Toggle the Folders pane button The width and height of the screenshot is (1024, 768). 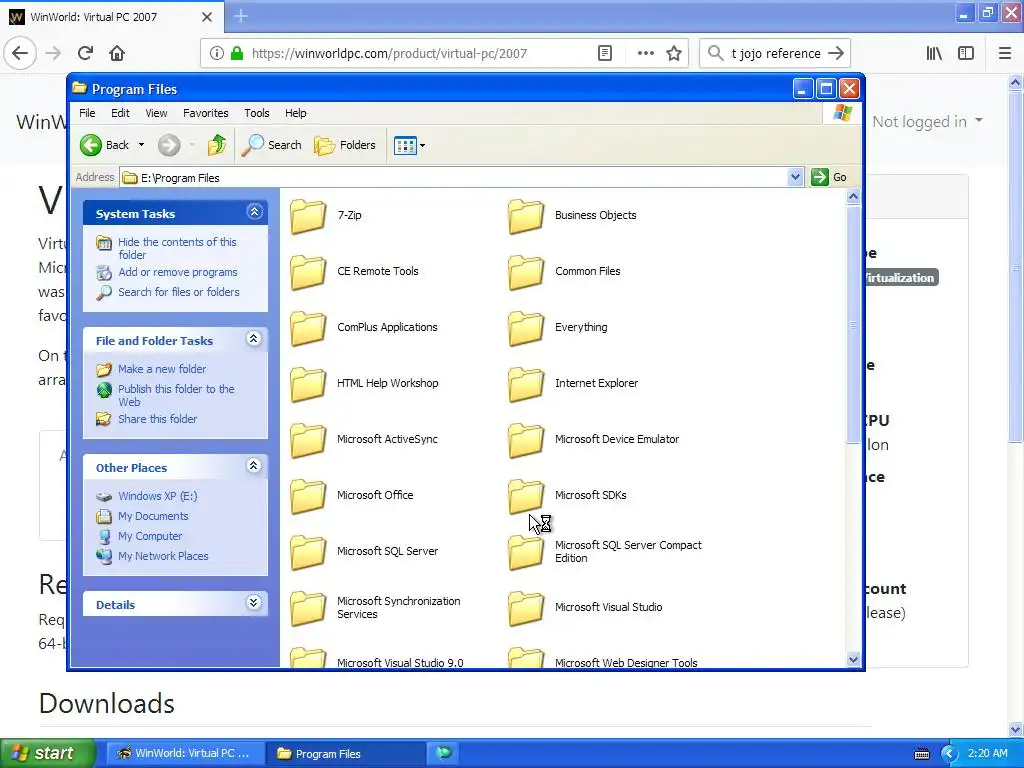point(345,145)
